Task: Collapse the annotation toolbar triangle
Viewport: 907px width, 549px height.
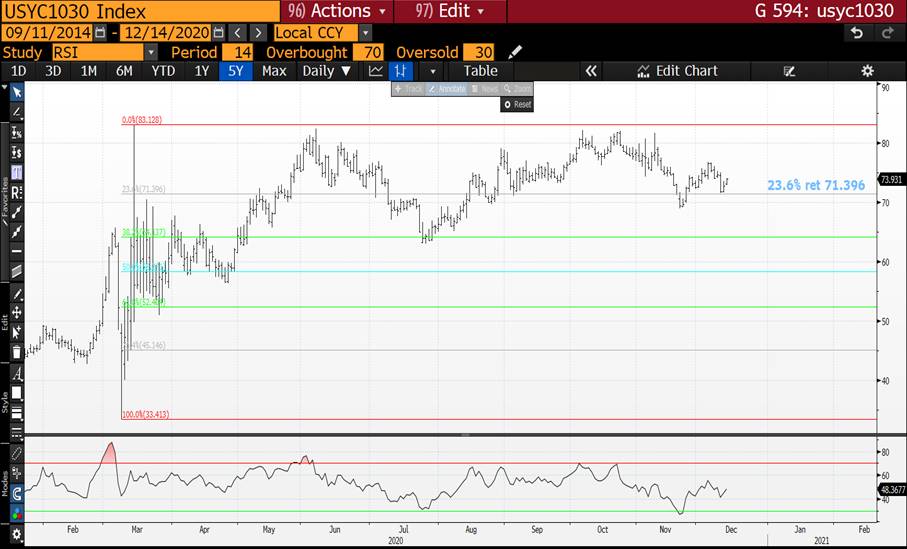Action: point(5,88)
